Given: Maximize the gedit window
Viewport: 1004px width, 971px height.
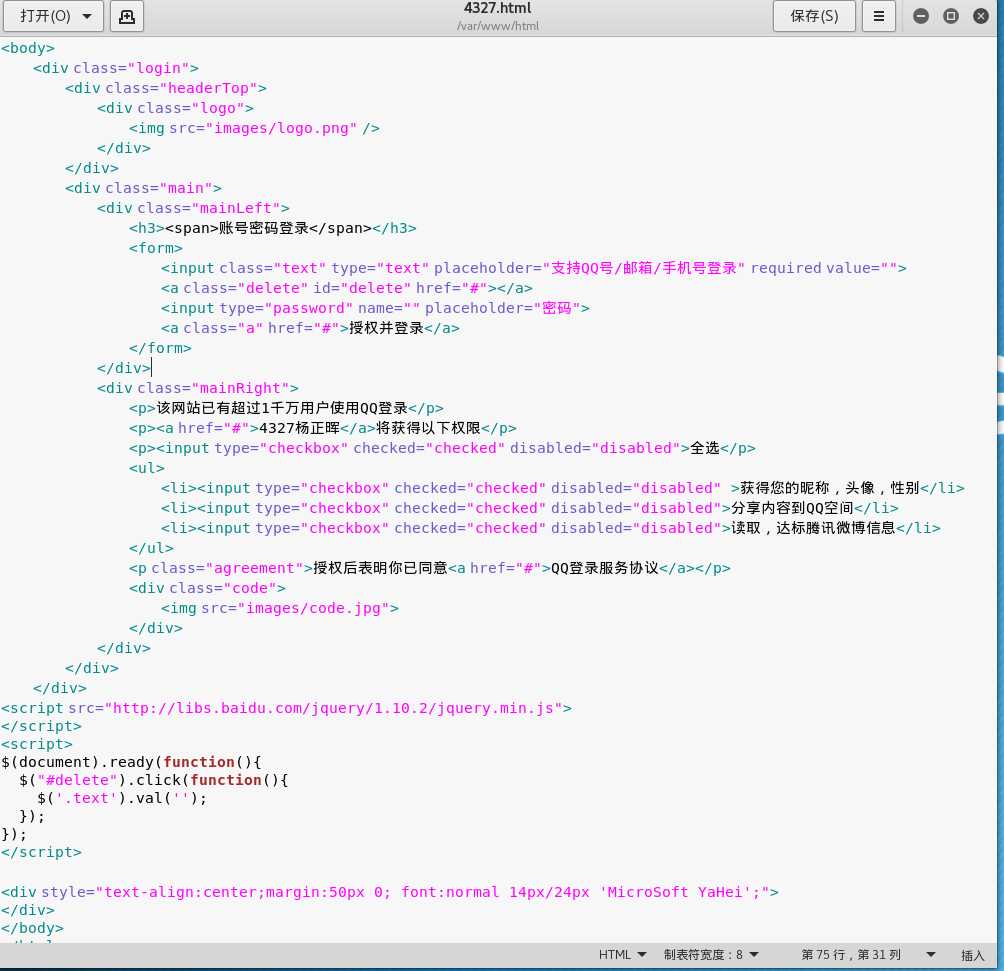Looking at the screenshot, I should (951, 16).
